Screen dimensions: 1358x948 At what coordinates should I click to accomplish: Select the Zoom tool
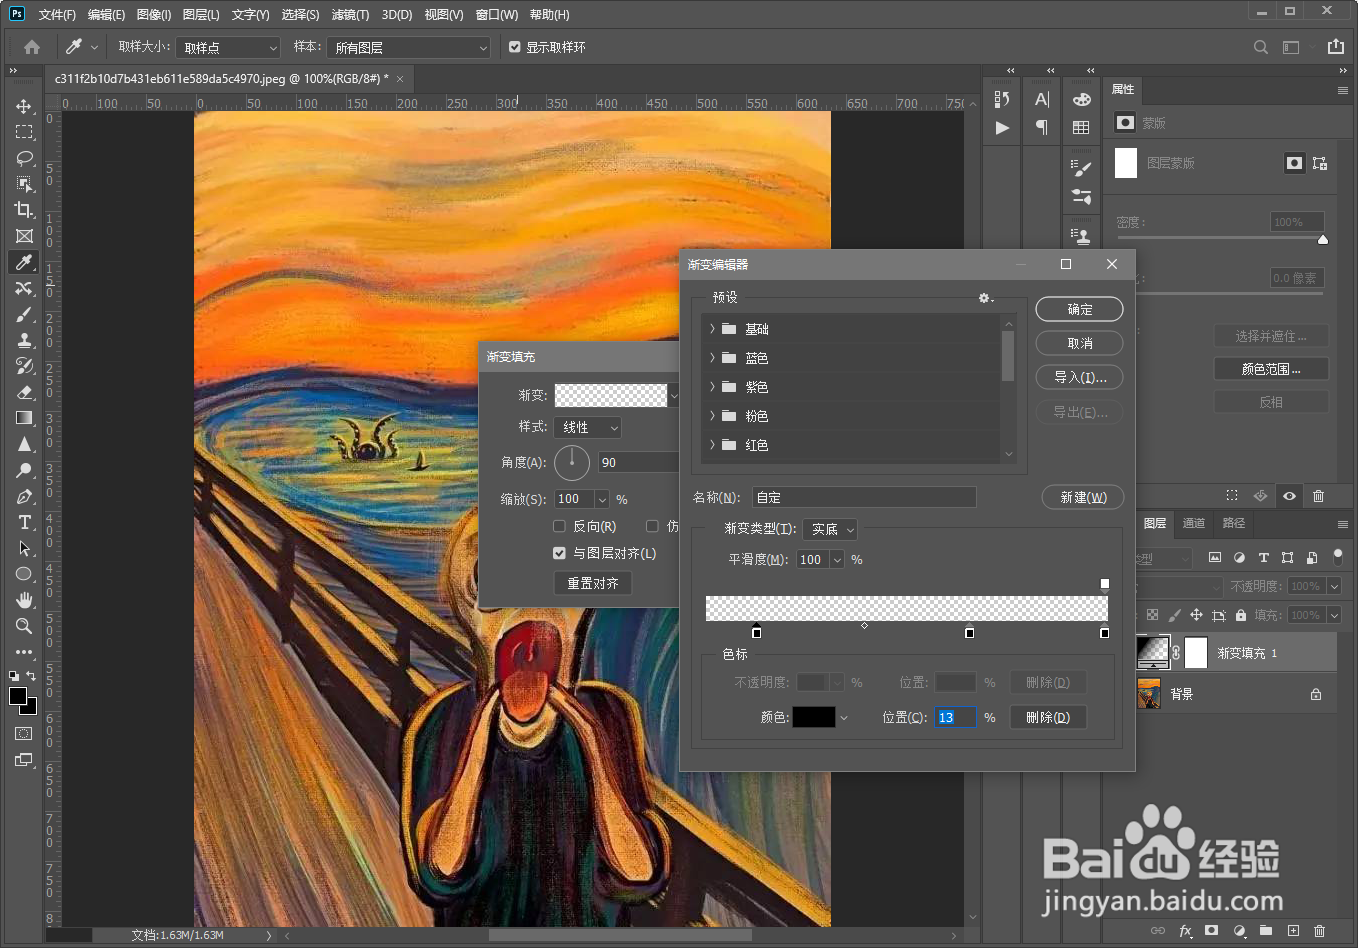pos(24,626)
